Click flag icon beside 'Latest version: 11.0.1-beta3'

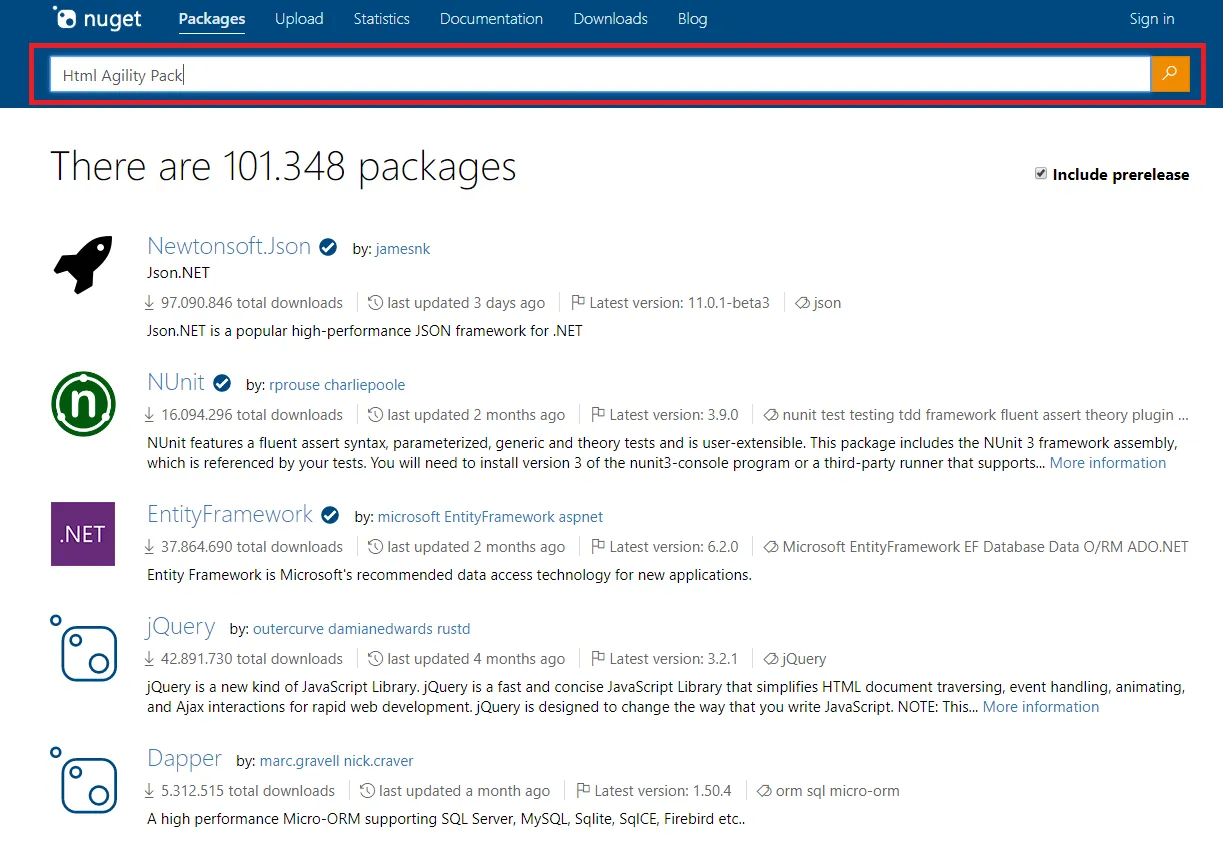578,303
